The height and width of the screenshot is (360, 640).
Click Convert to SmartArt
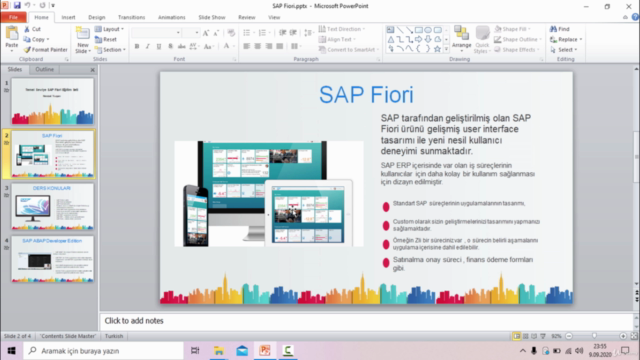tap(349, 49)
